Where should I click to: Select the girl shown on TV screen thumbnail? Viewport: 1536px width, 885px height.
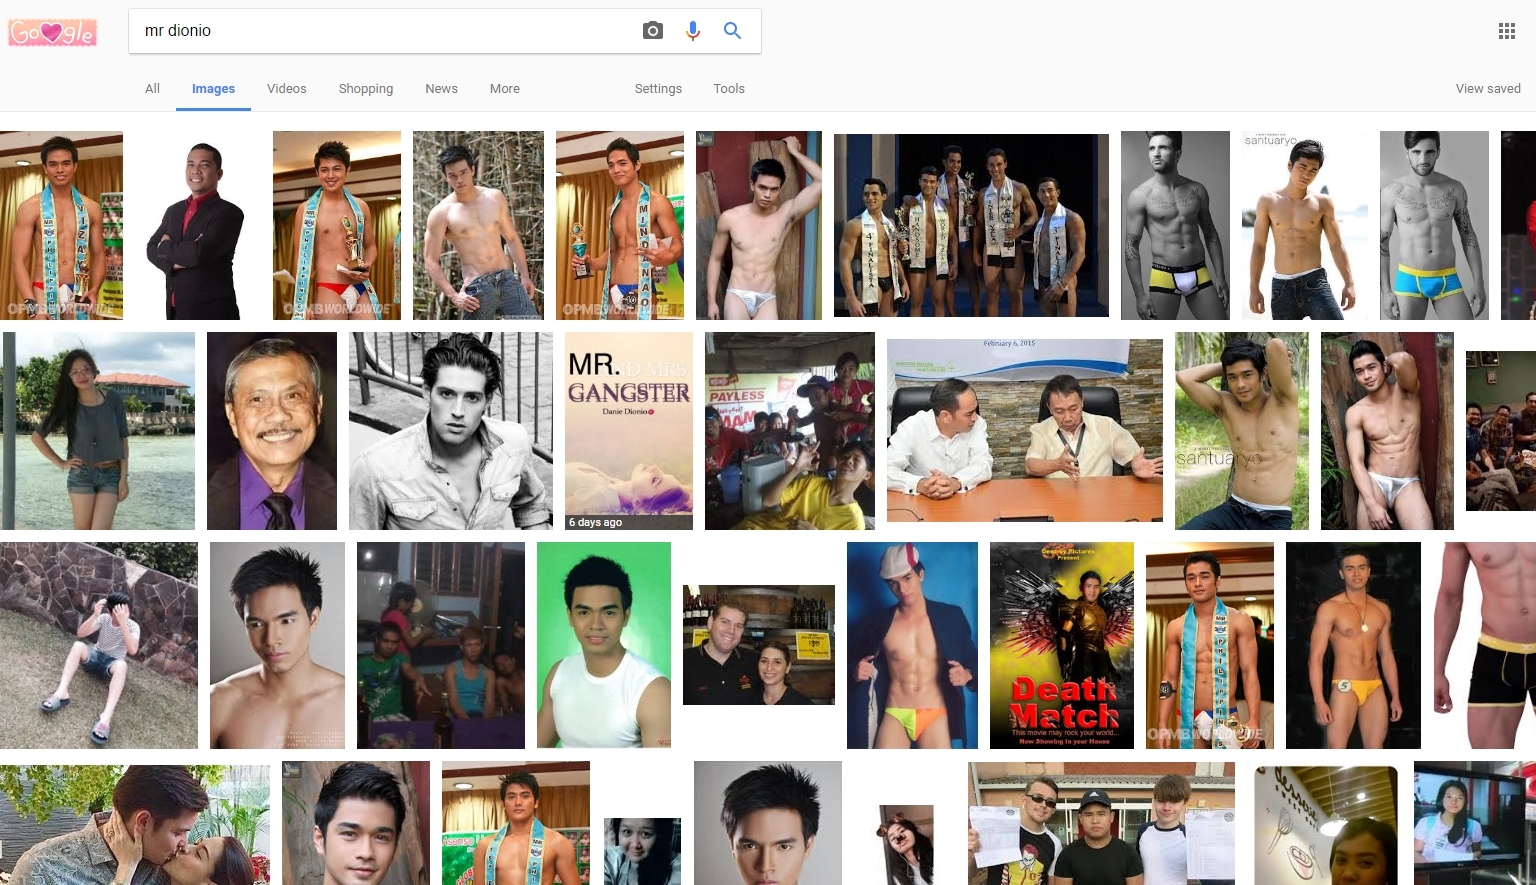[1475, 823]
